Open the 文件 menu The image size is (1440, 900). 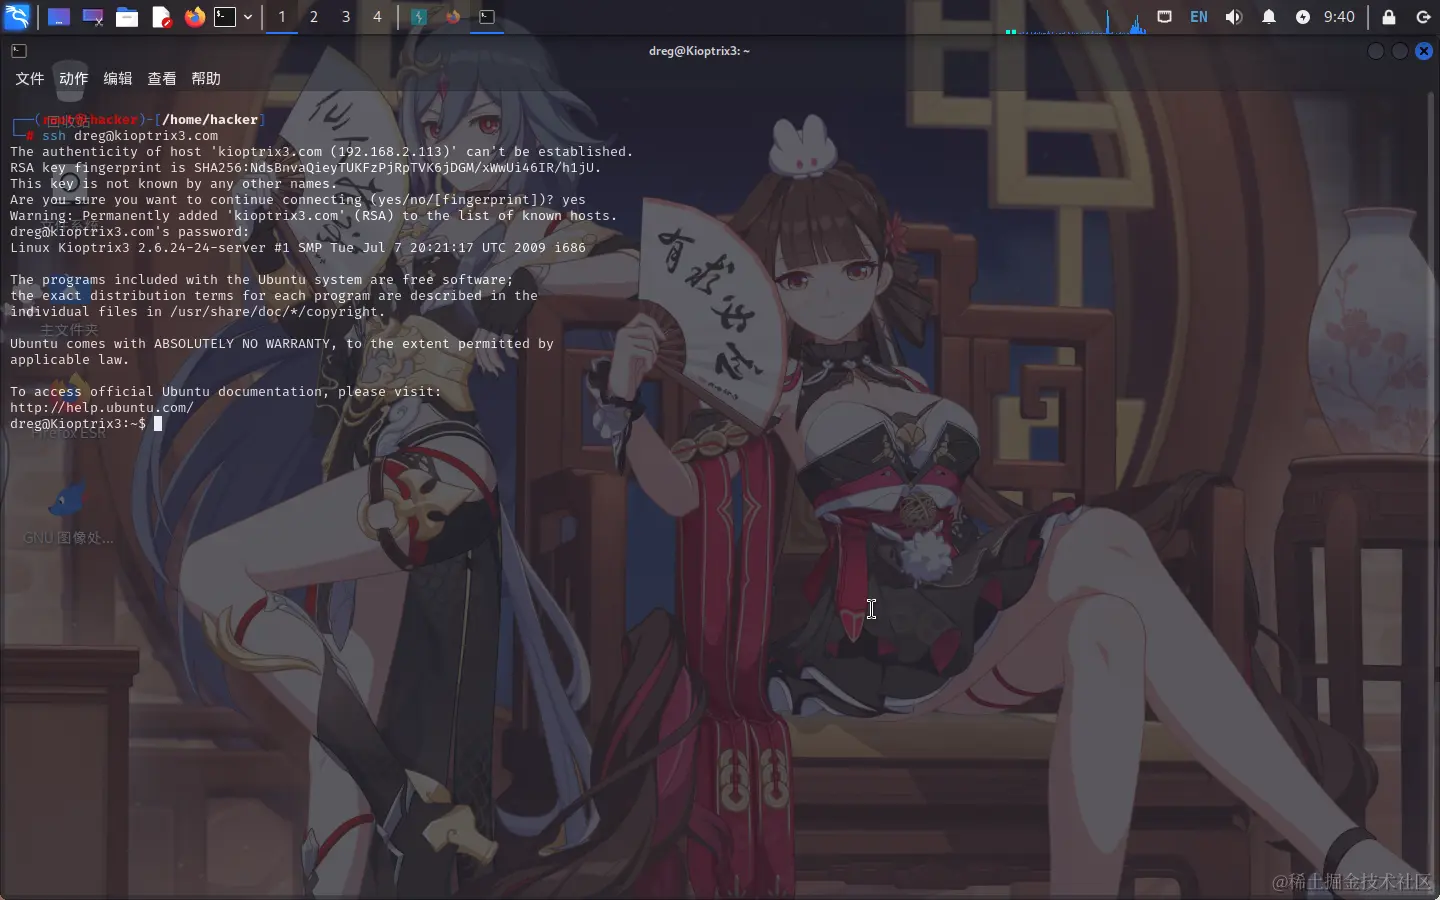(x=30, y=79)
